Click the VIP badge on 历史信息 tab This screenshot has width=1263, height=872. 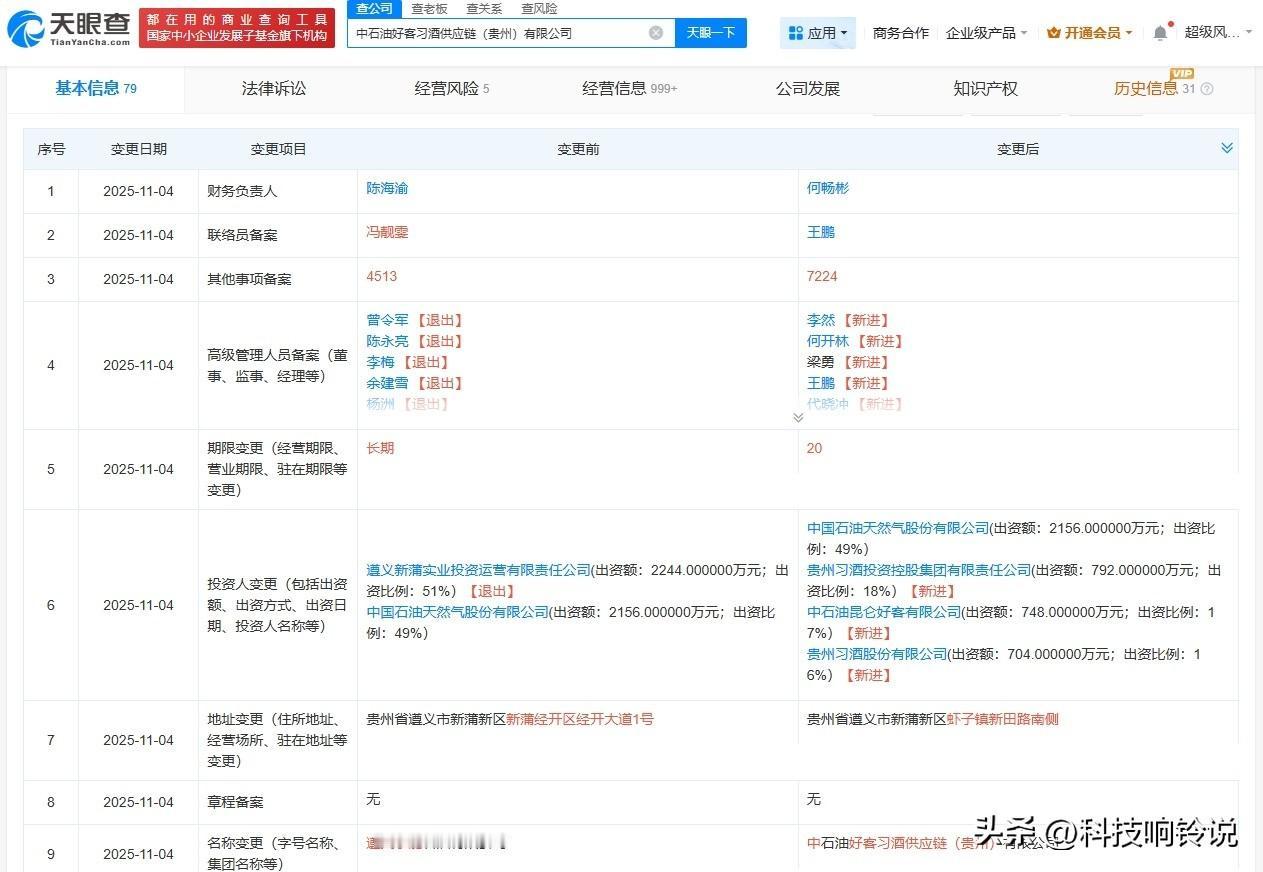click(x=1180, y=72)
